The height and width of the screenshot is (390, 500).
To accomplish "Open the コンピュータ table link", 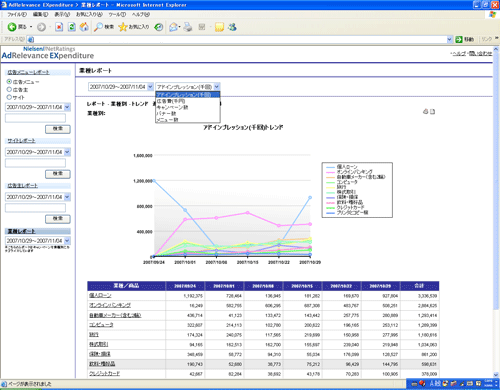I will [101, 325].
